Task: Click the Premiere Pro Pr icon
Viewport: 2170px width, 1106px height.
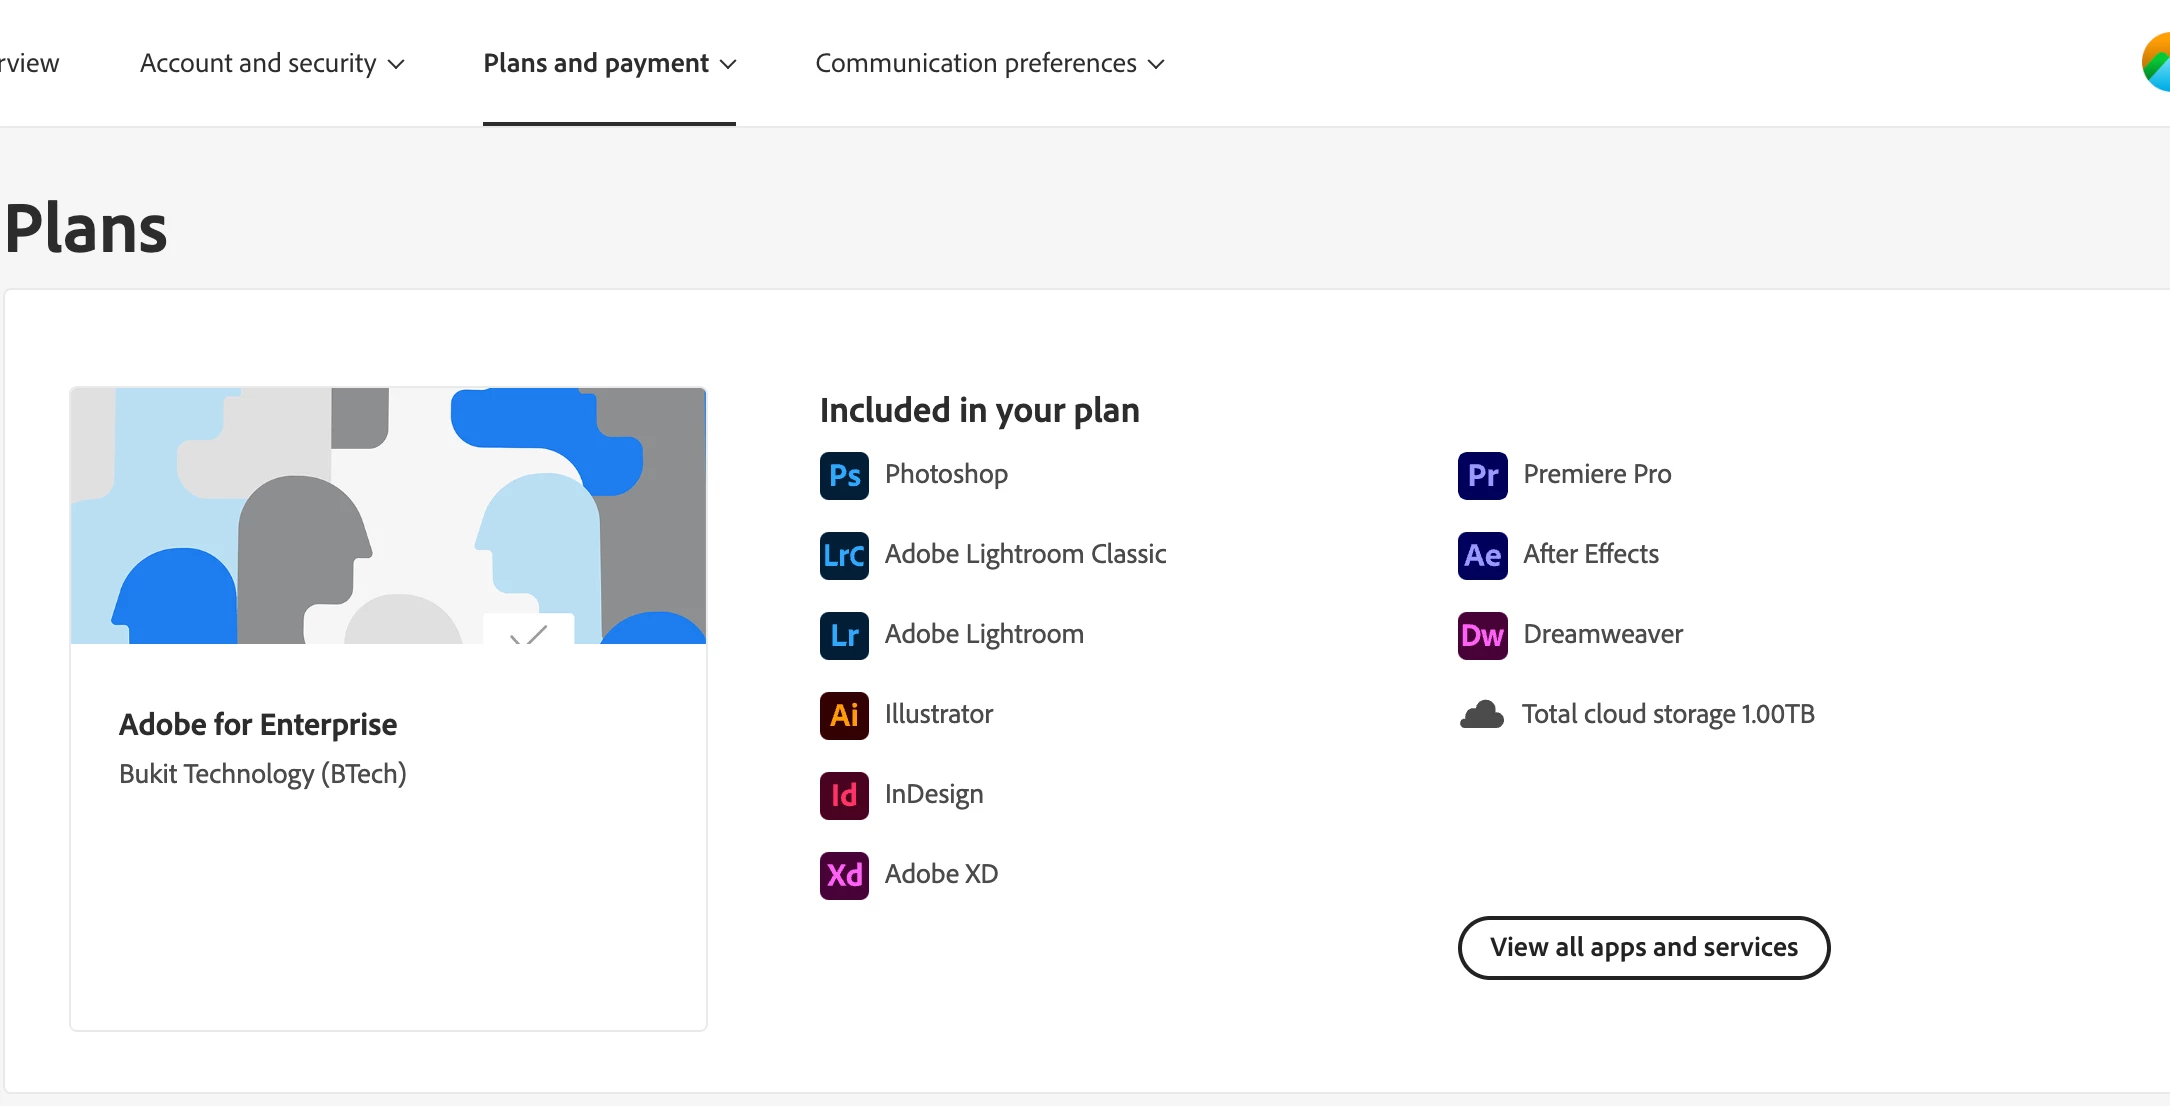Action: coord(1482,475)
